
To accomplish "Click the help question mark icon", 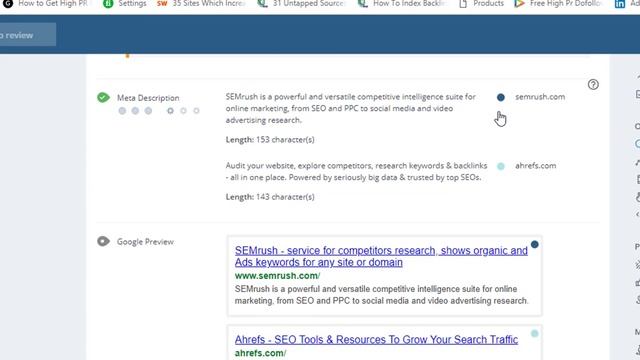I will click(x=593, y=84).
